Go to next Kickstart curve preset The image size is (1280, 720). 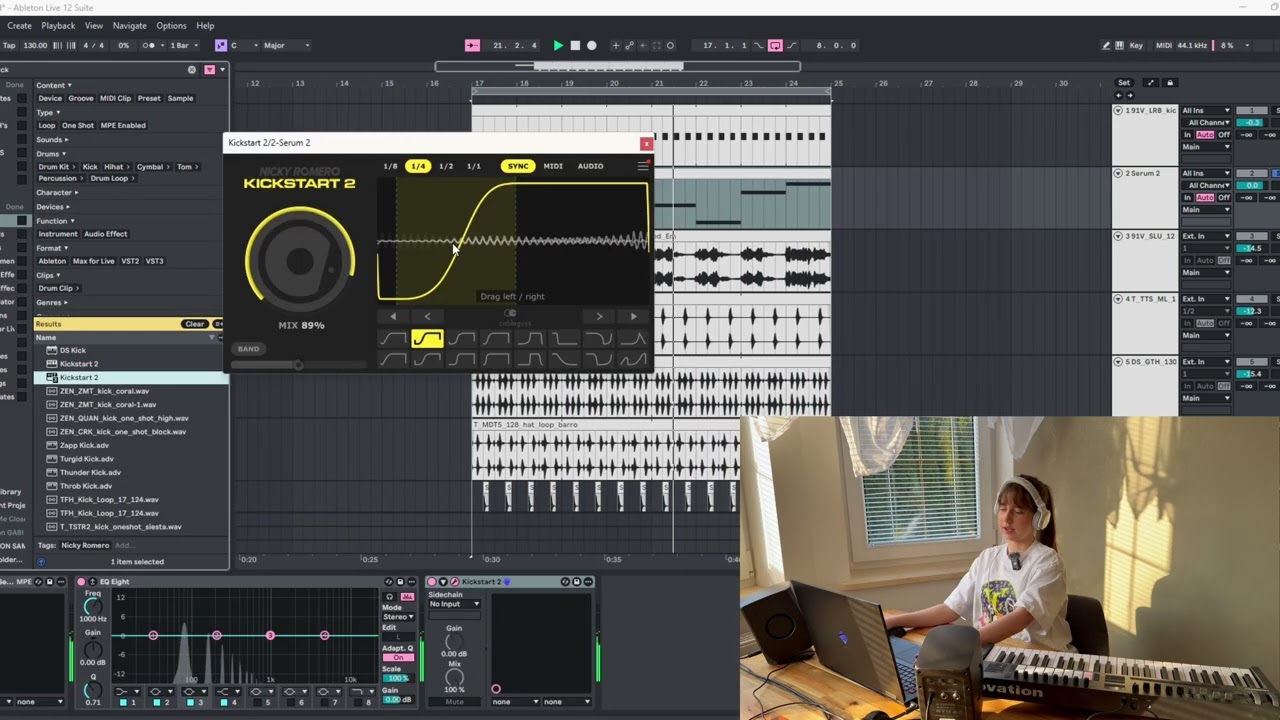[599, 316]
